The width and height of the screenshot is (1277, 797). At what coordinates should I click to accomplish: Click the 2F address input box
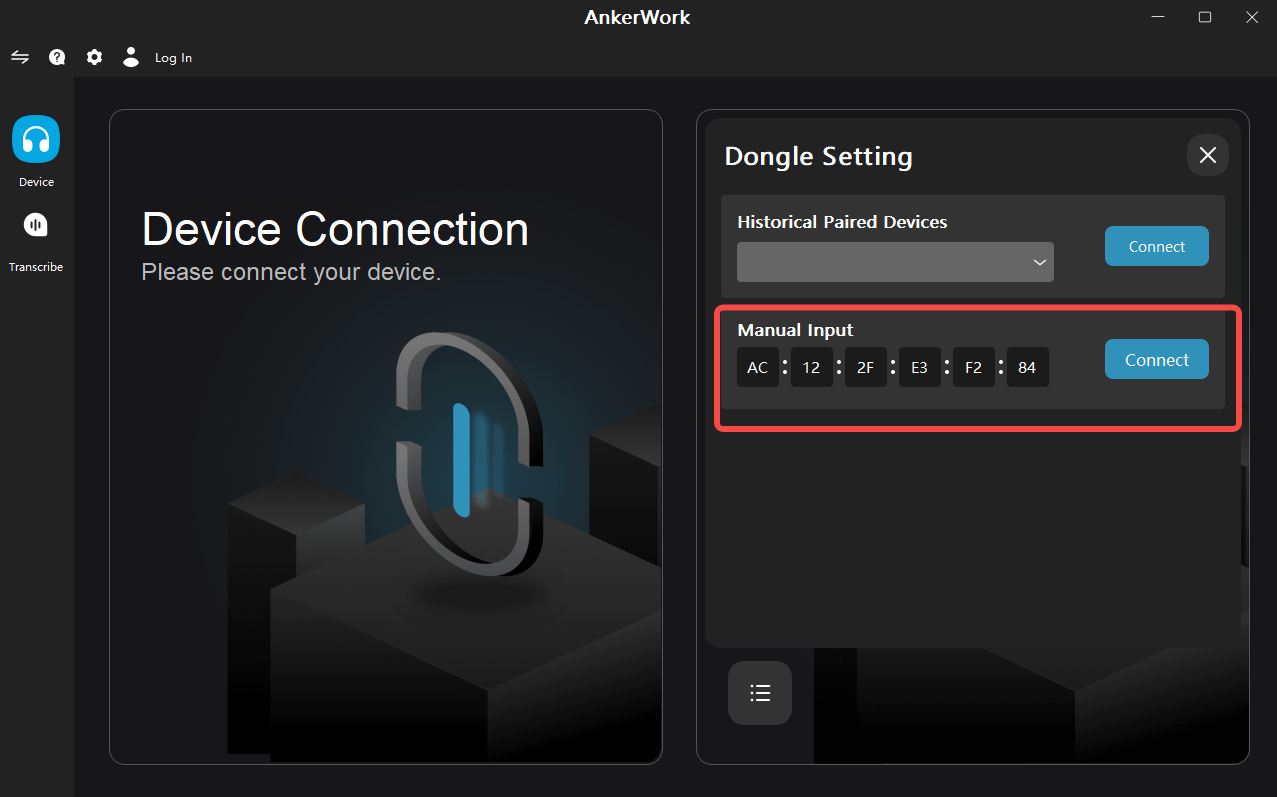pos(865,368)
